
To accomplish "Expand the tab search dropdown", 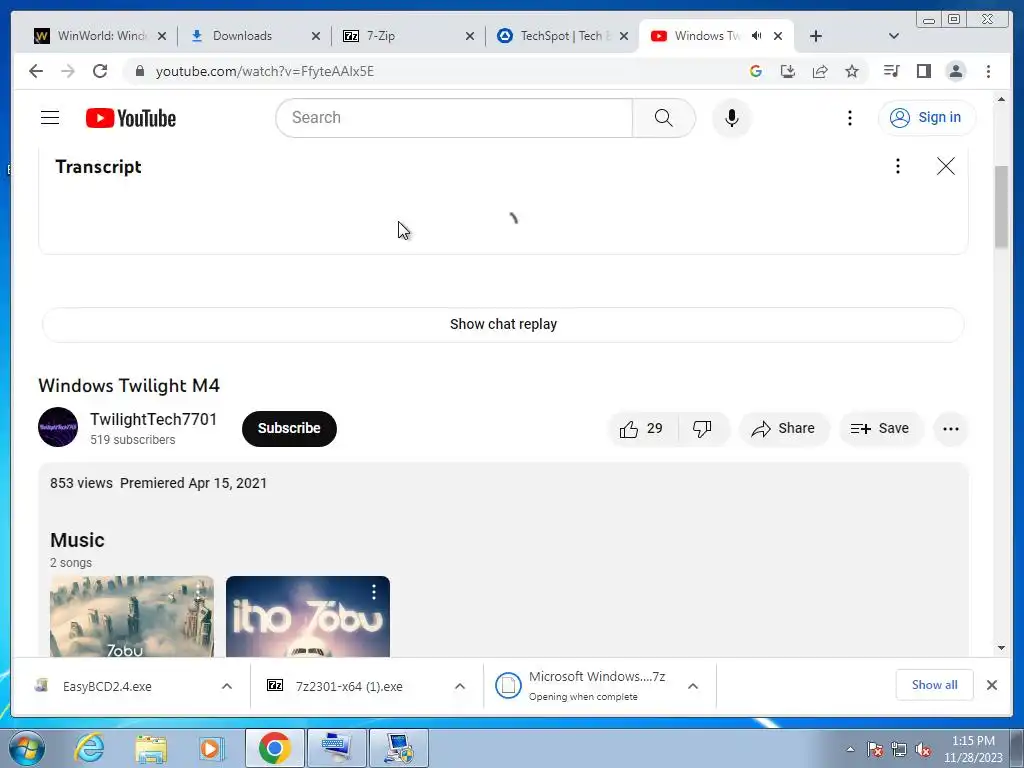I will pos(894,36).
